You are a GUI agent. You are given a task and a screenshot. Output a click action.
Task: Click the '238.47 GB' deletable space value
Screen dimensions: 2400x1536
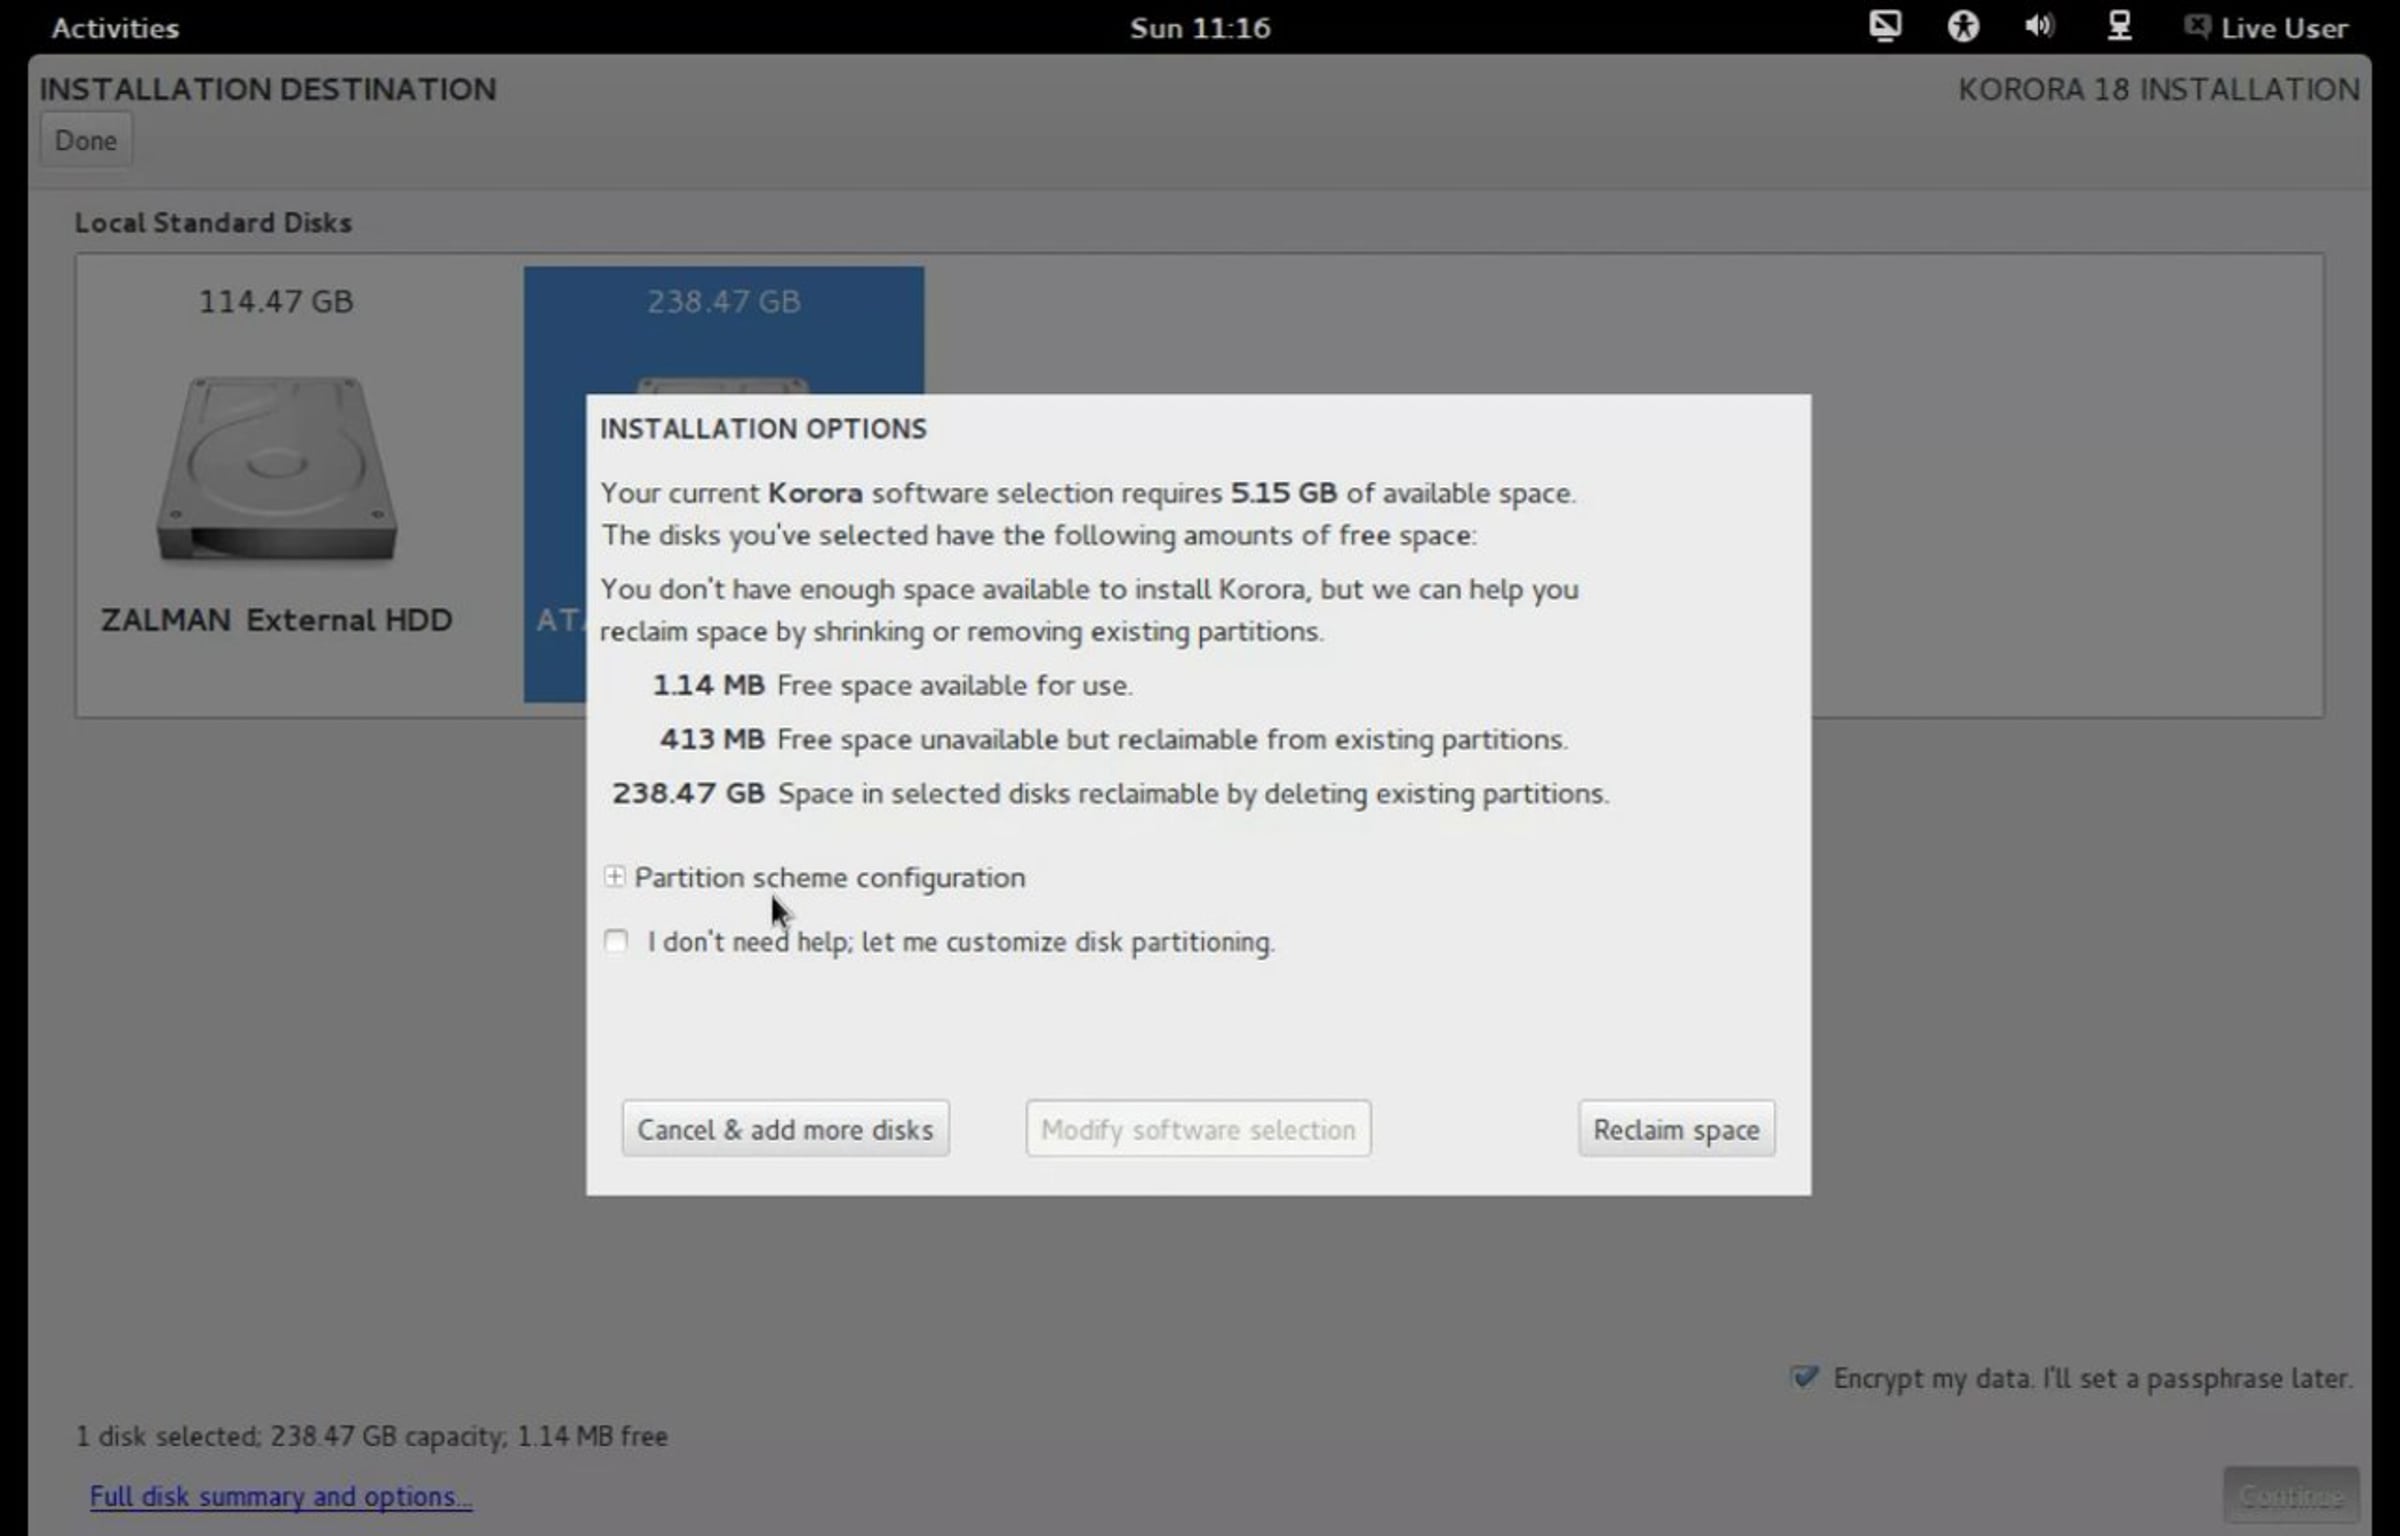688,793
